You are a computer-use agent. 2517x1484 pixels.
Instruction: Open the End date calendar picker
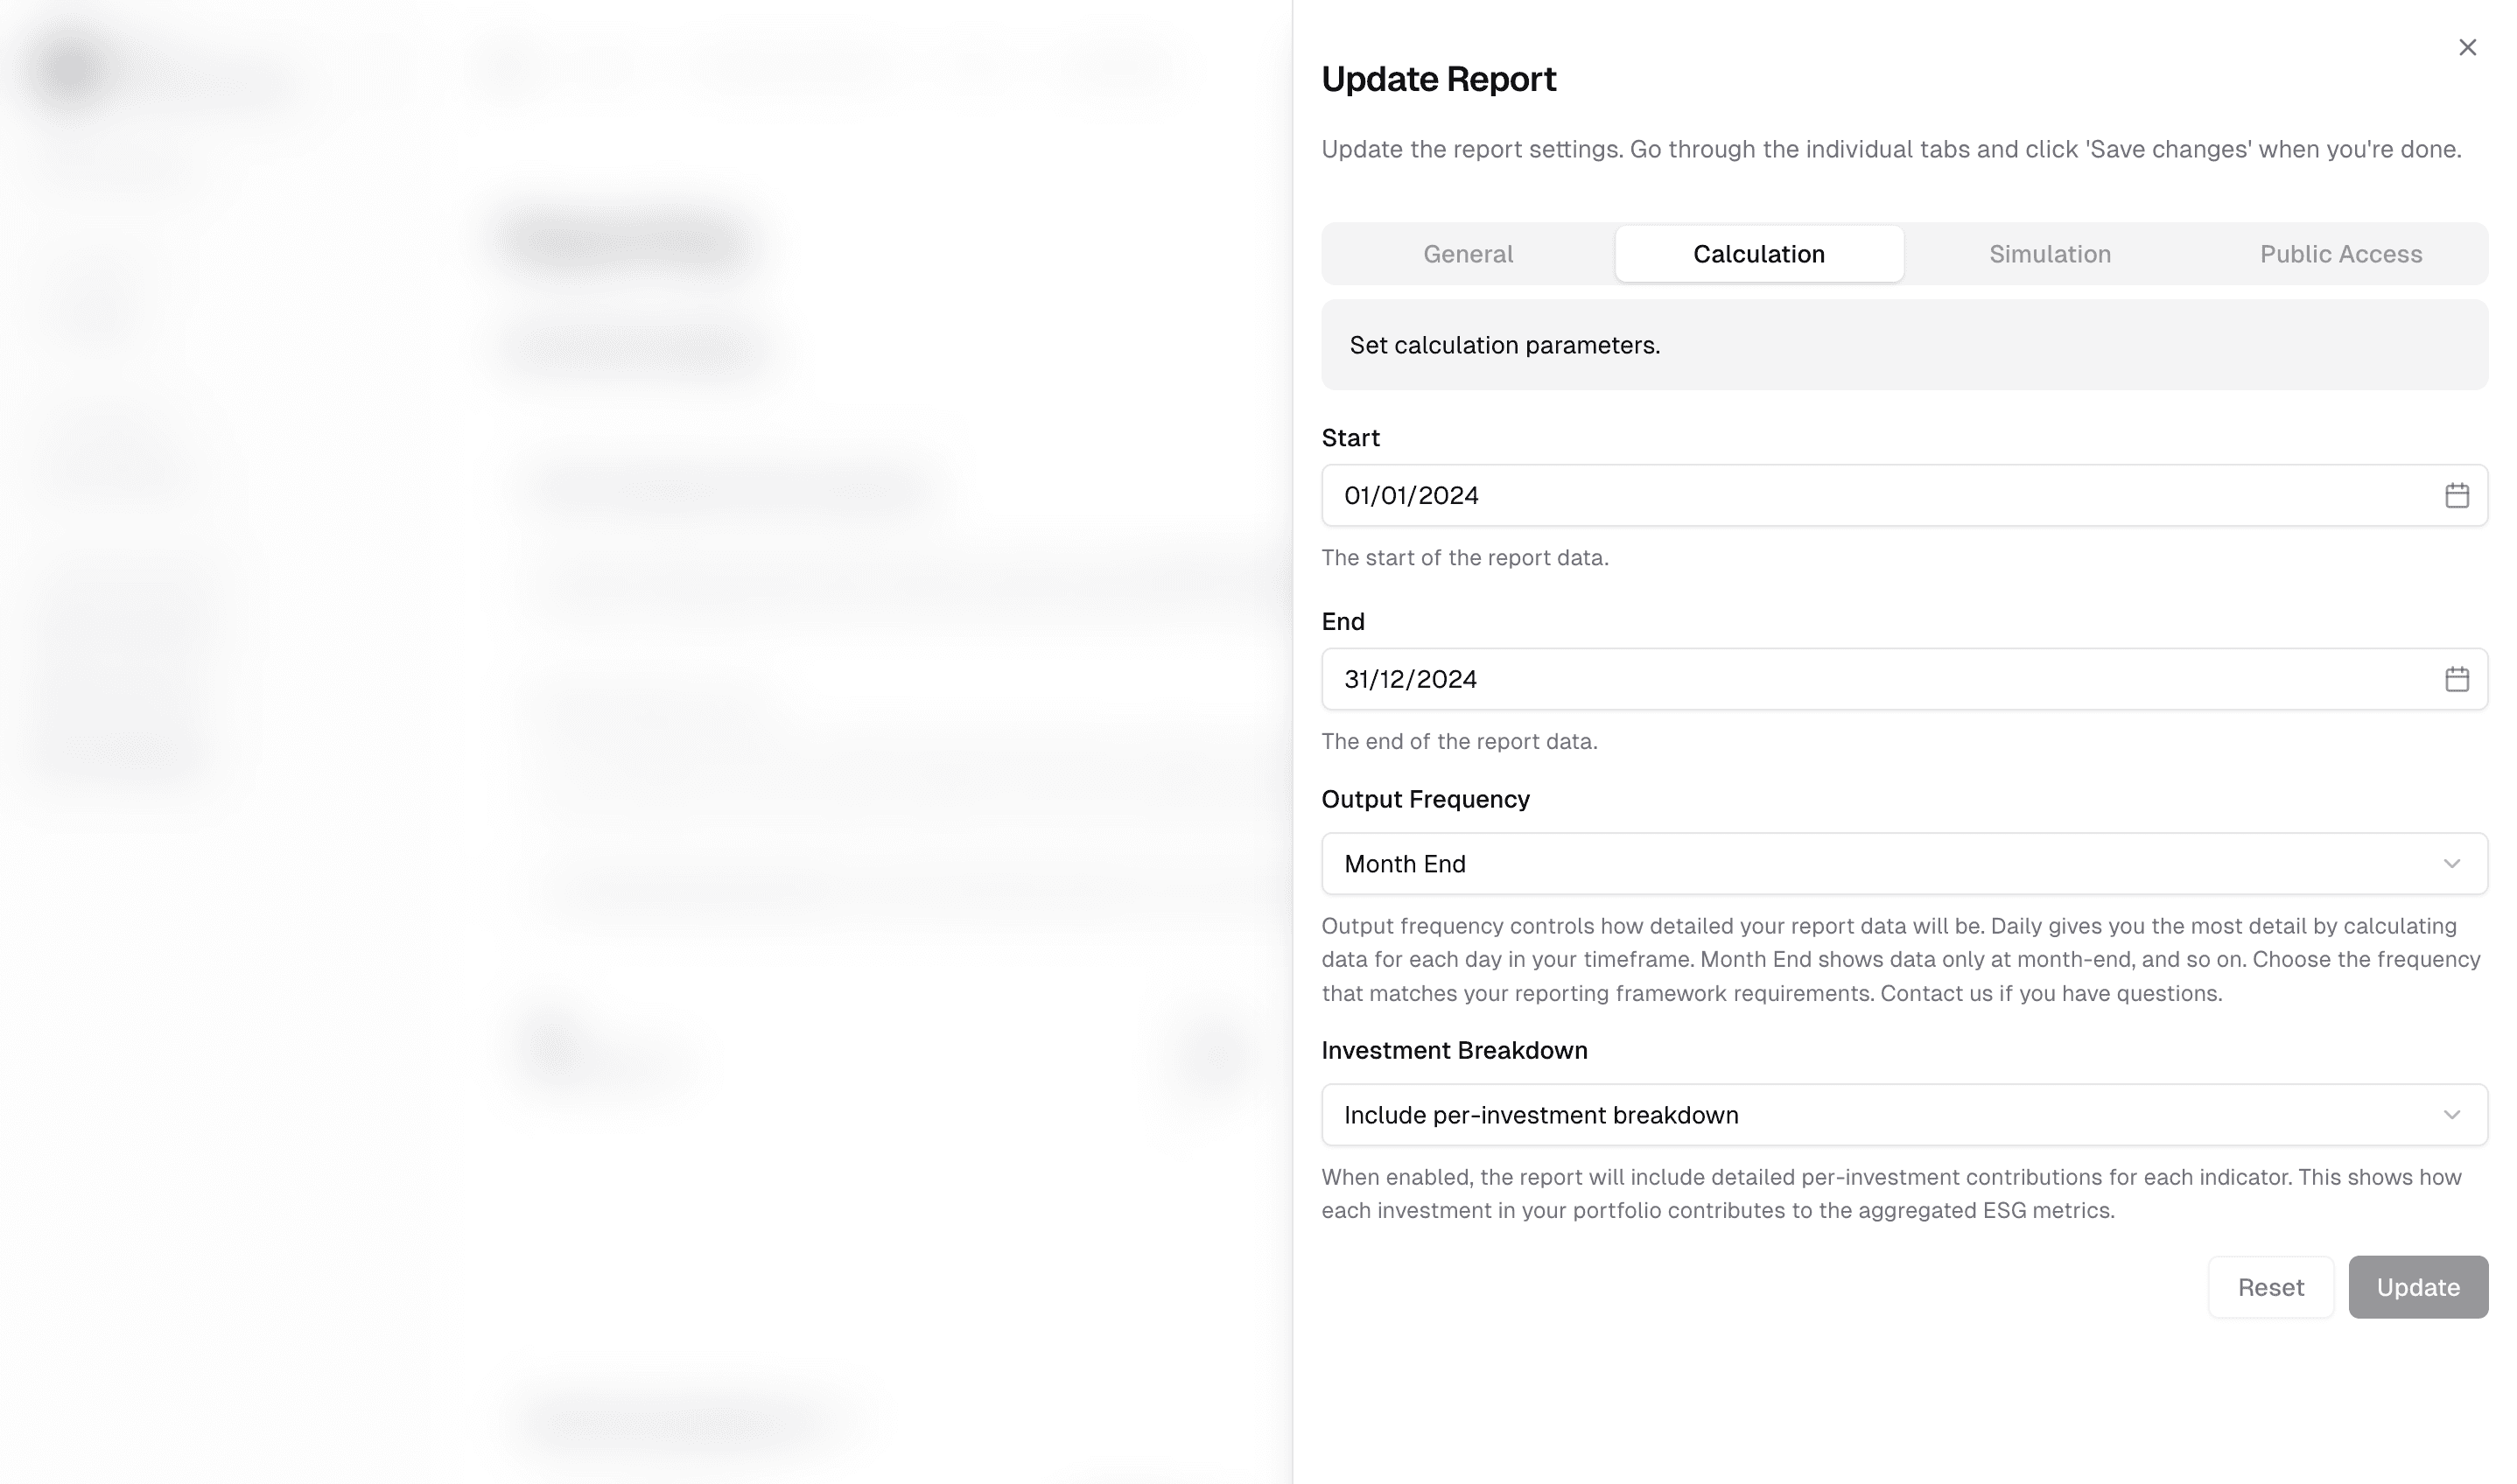pos(2459,679)
